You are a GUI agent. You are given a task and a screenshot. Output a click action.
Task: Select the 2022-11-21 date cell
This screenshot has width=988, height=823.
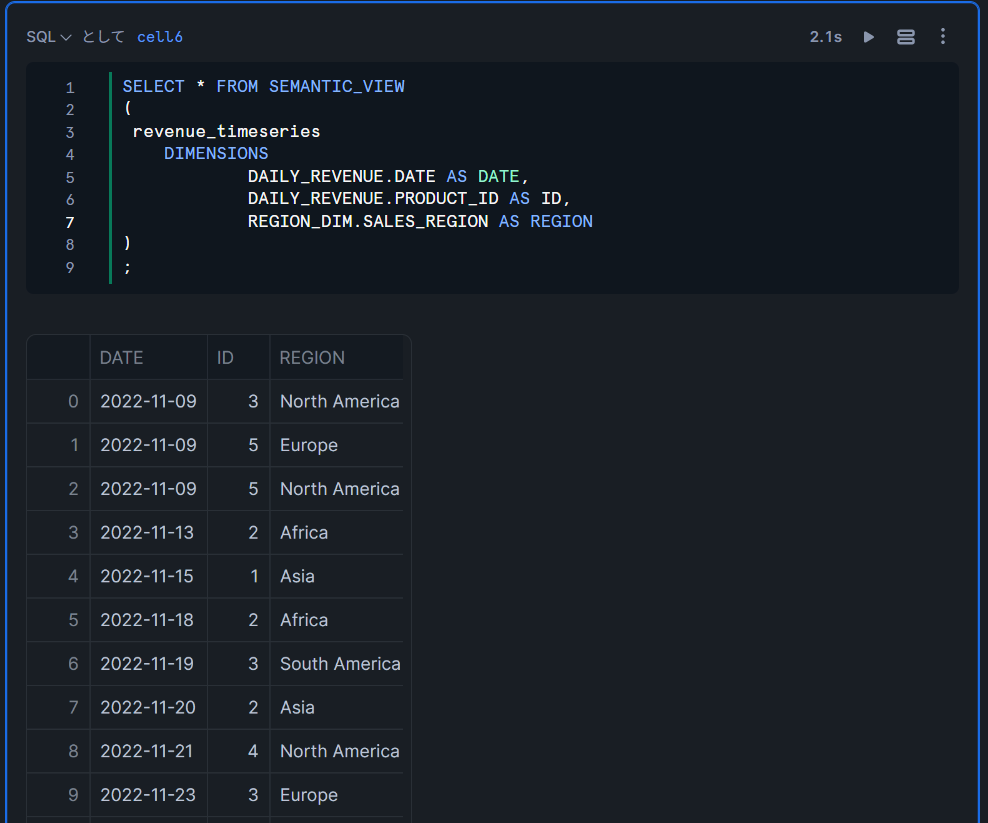pos(149,751)
